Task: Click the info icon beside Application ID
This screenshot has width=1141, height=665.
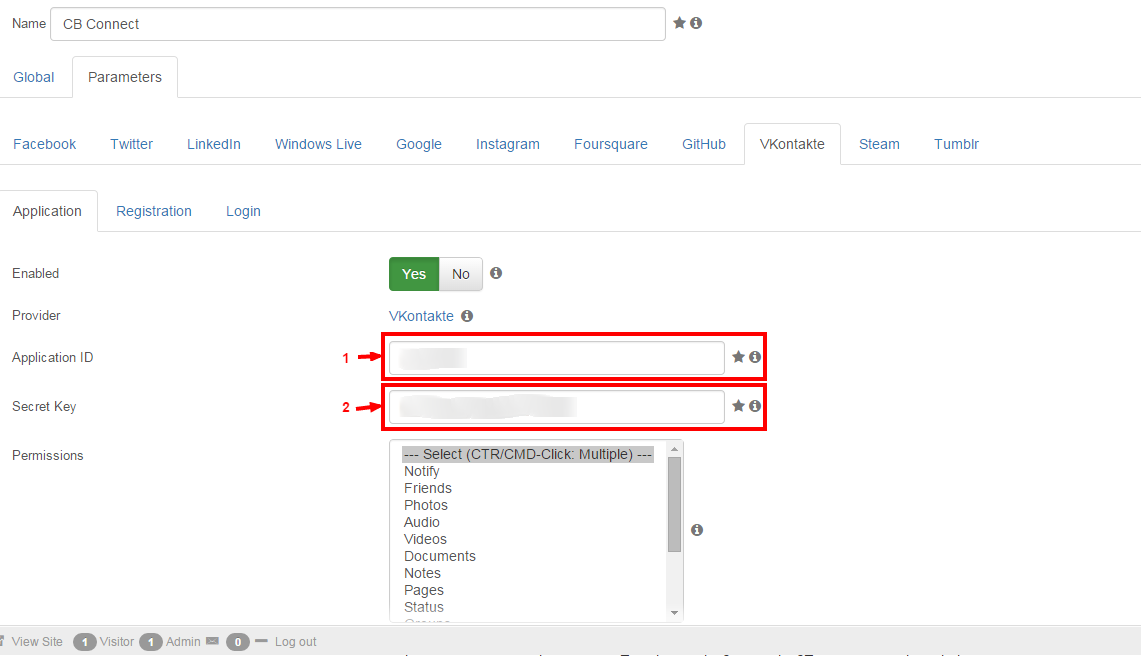Action: 755,357
